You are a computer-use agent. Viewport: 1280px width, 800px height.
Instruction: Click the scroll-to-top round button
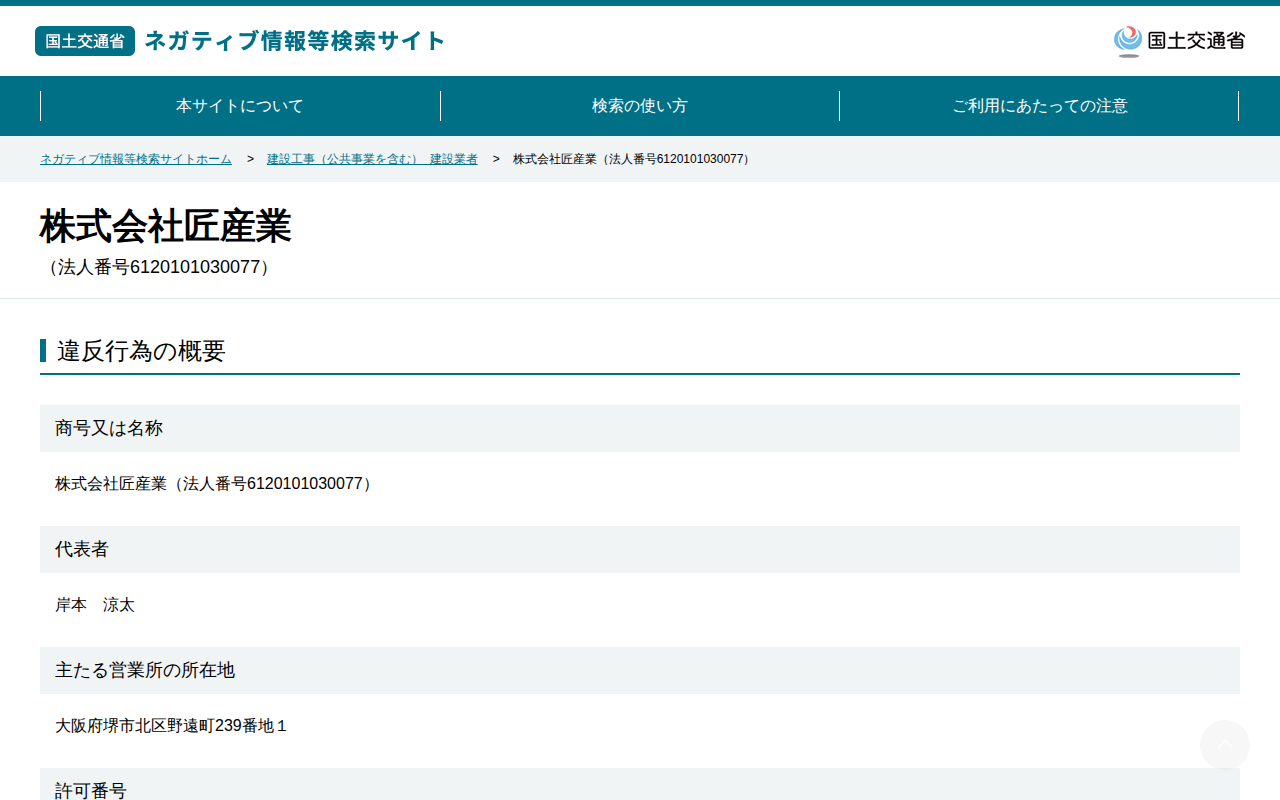point(1225,745)
